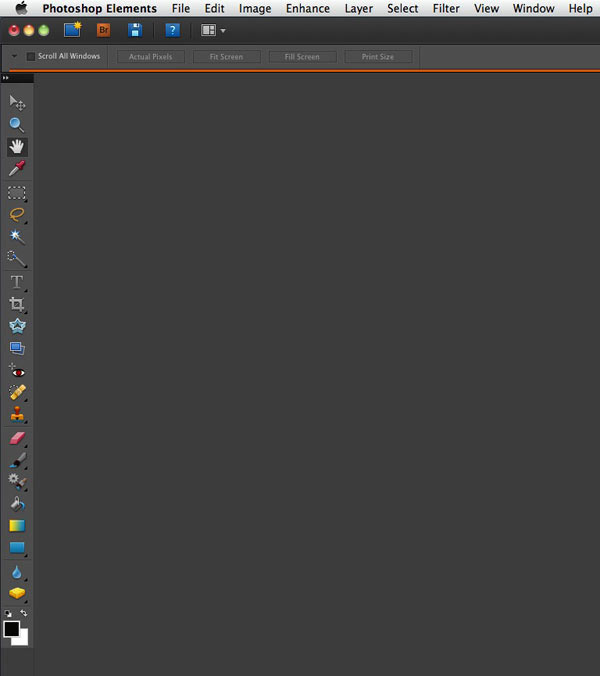Select the Paint Bucket tool

(x=17, y=504)
